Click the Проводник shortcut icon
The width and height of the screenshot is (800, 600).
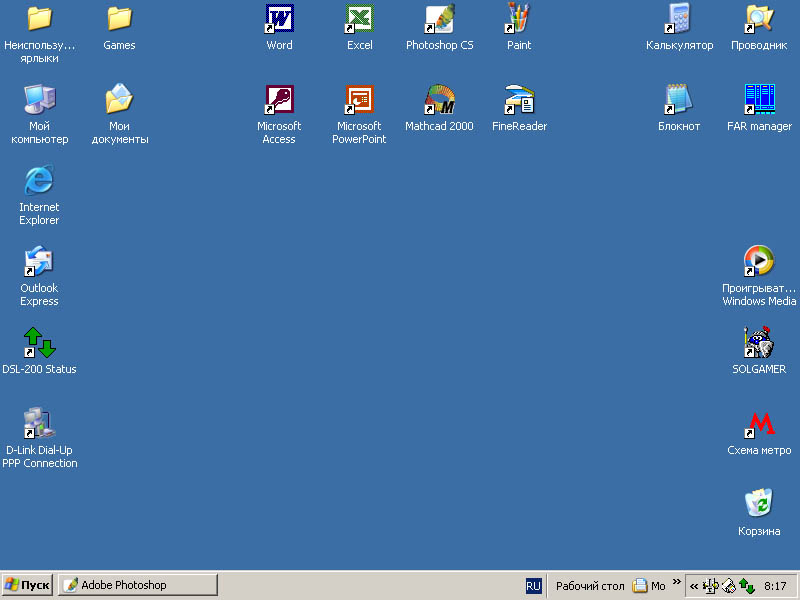[759, 19]
